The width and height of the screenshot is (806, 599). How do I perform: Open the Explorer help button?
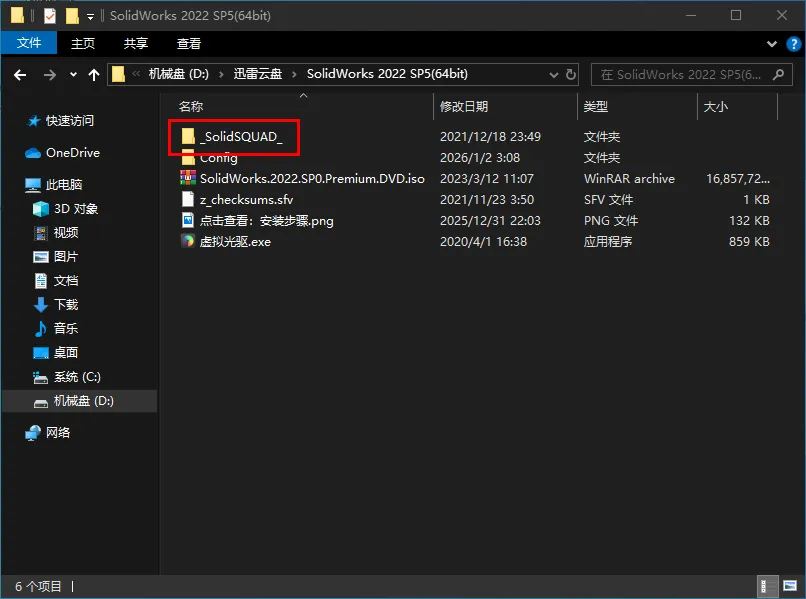pos(794,44)
